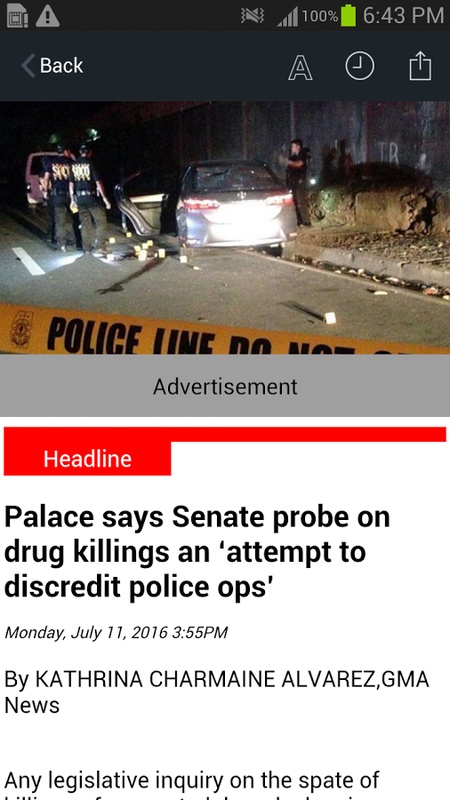The height and width of the screenshot is (800, 450).
Task: Tap the SIM card notification icon
Action: pos(17,16)
